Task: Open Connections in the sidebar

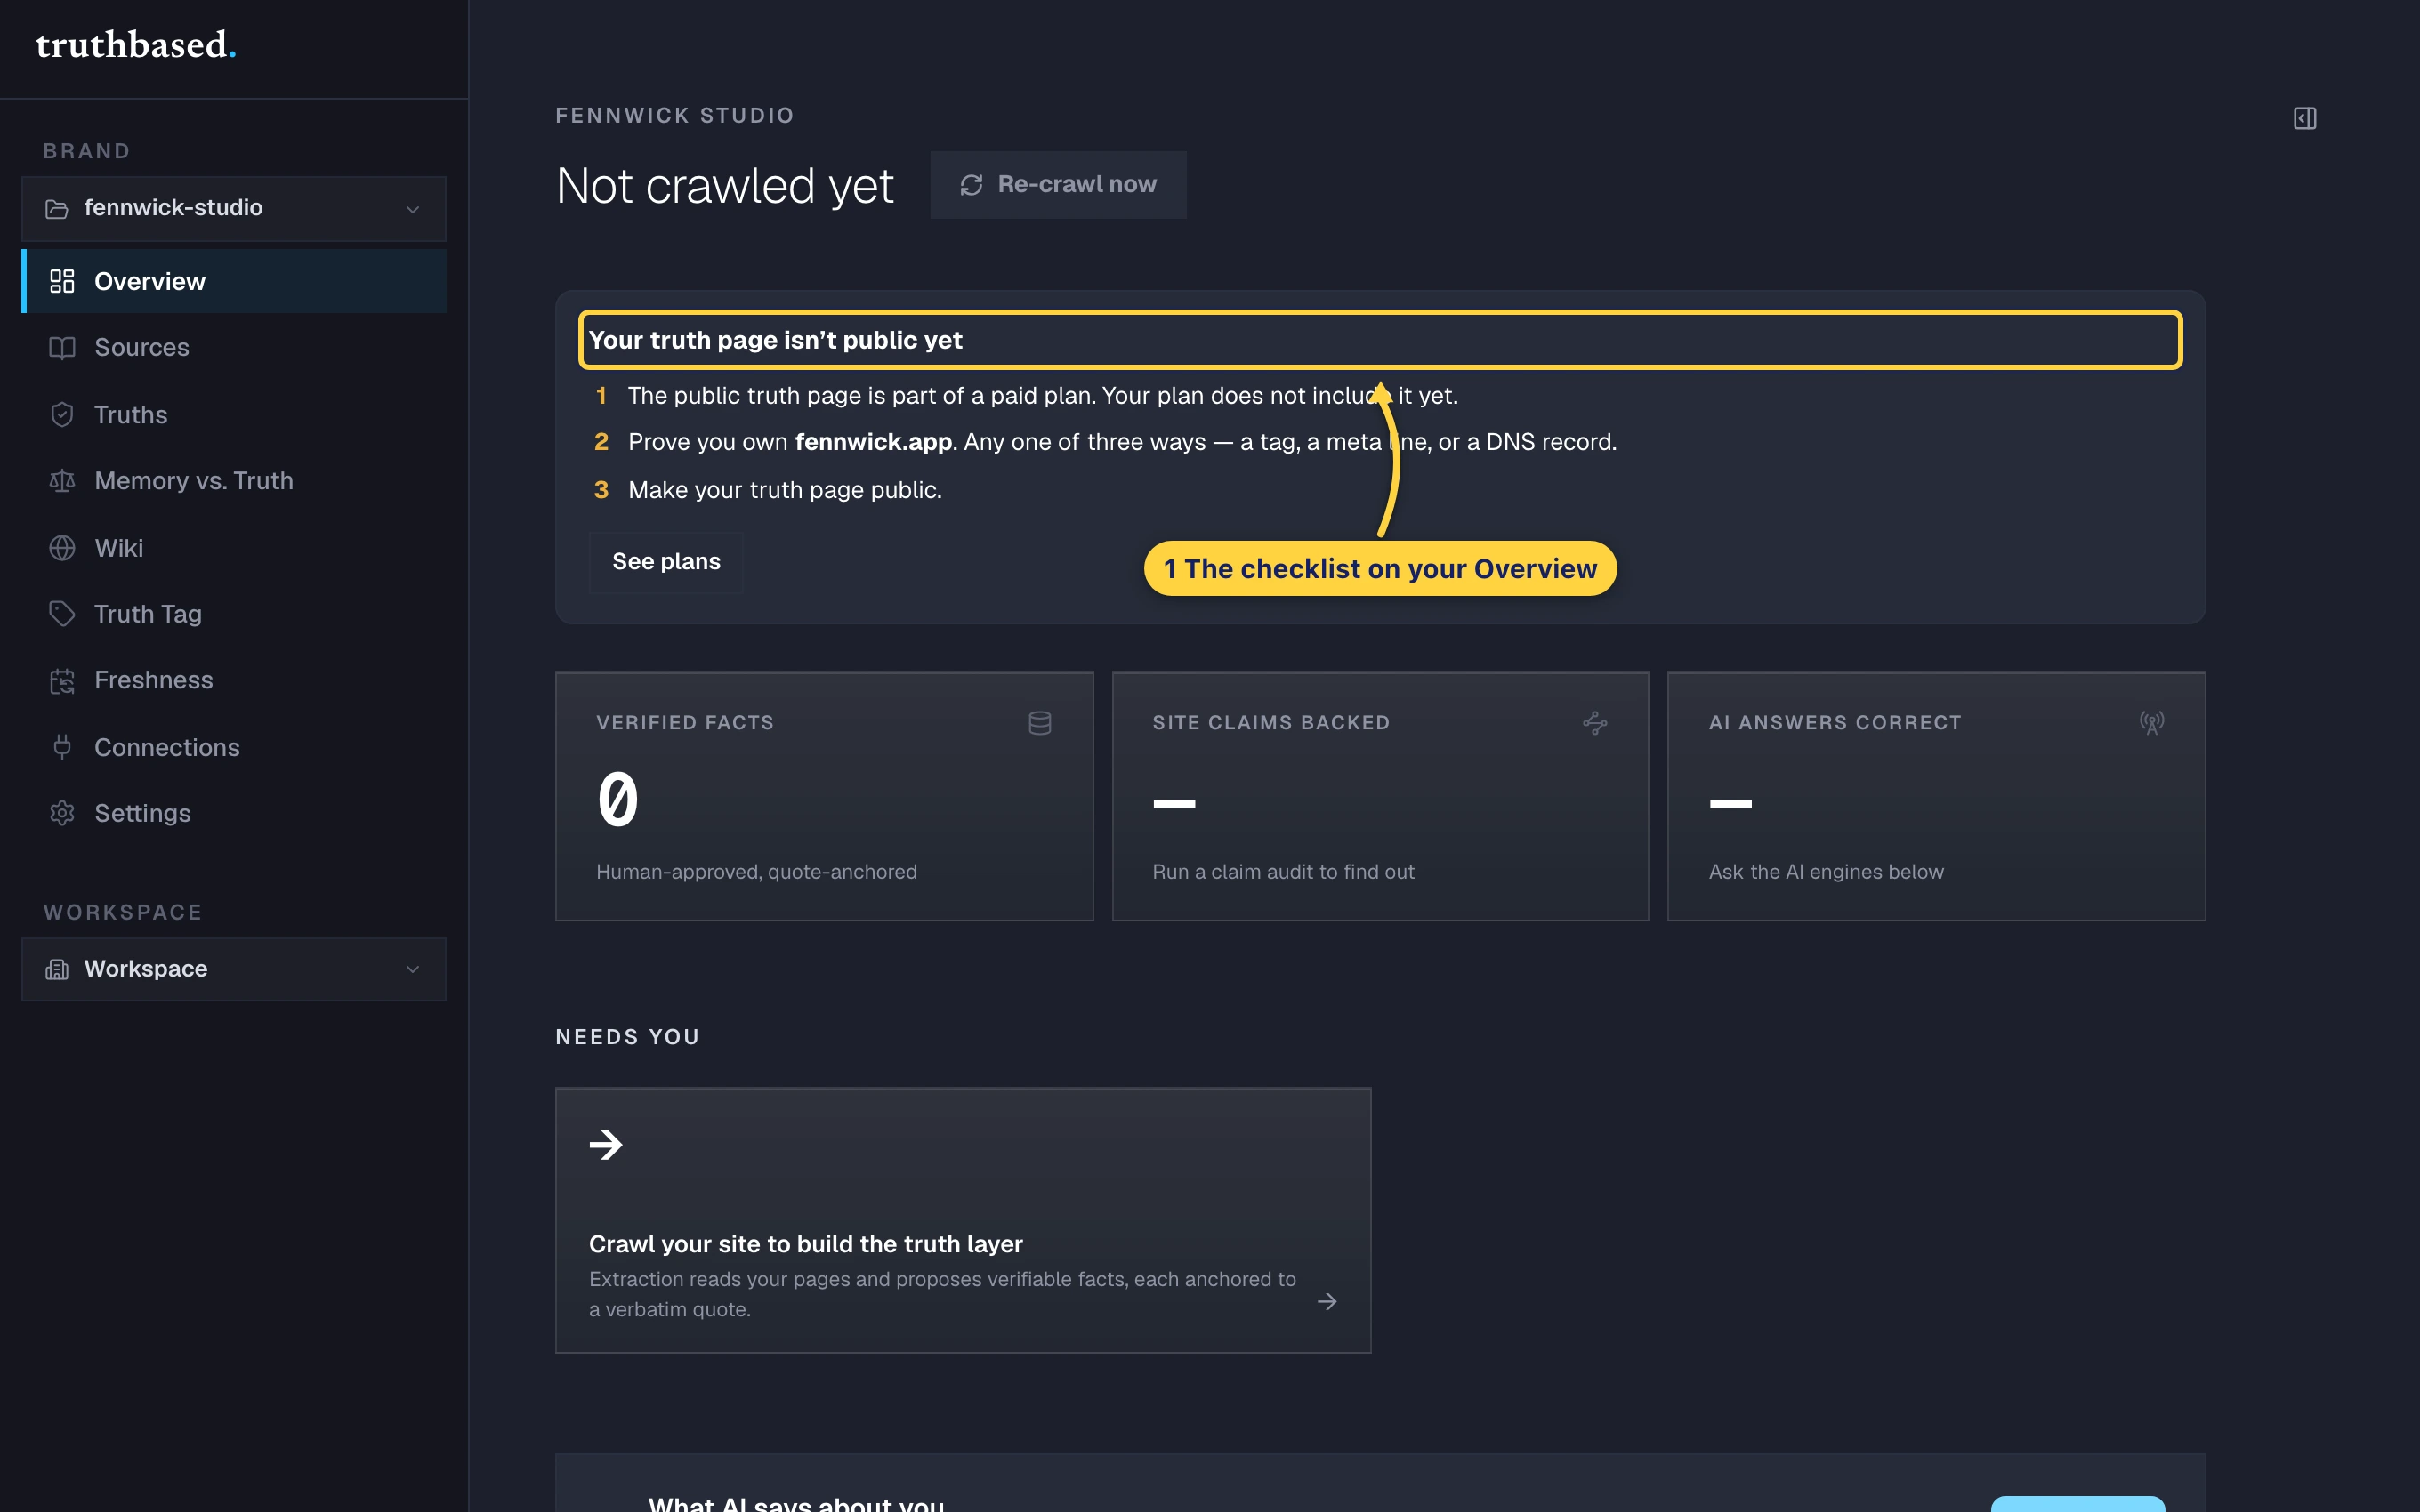Action: [234, 747]
